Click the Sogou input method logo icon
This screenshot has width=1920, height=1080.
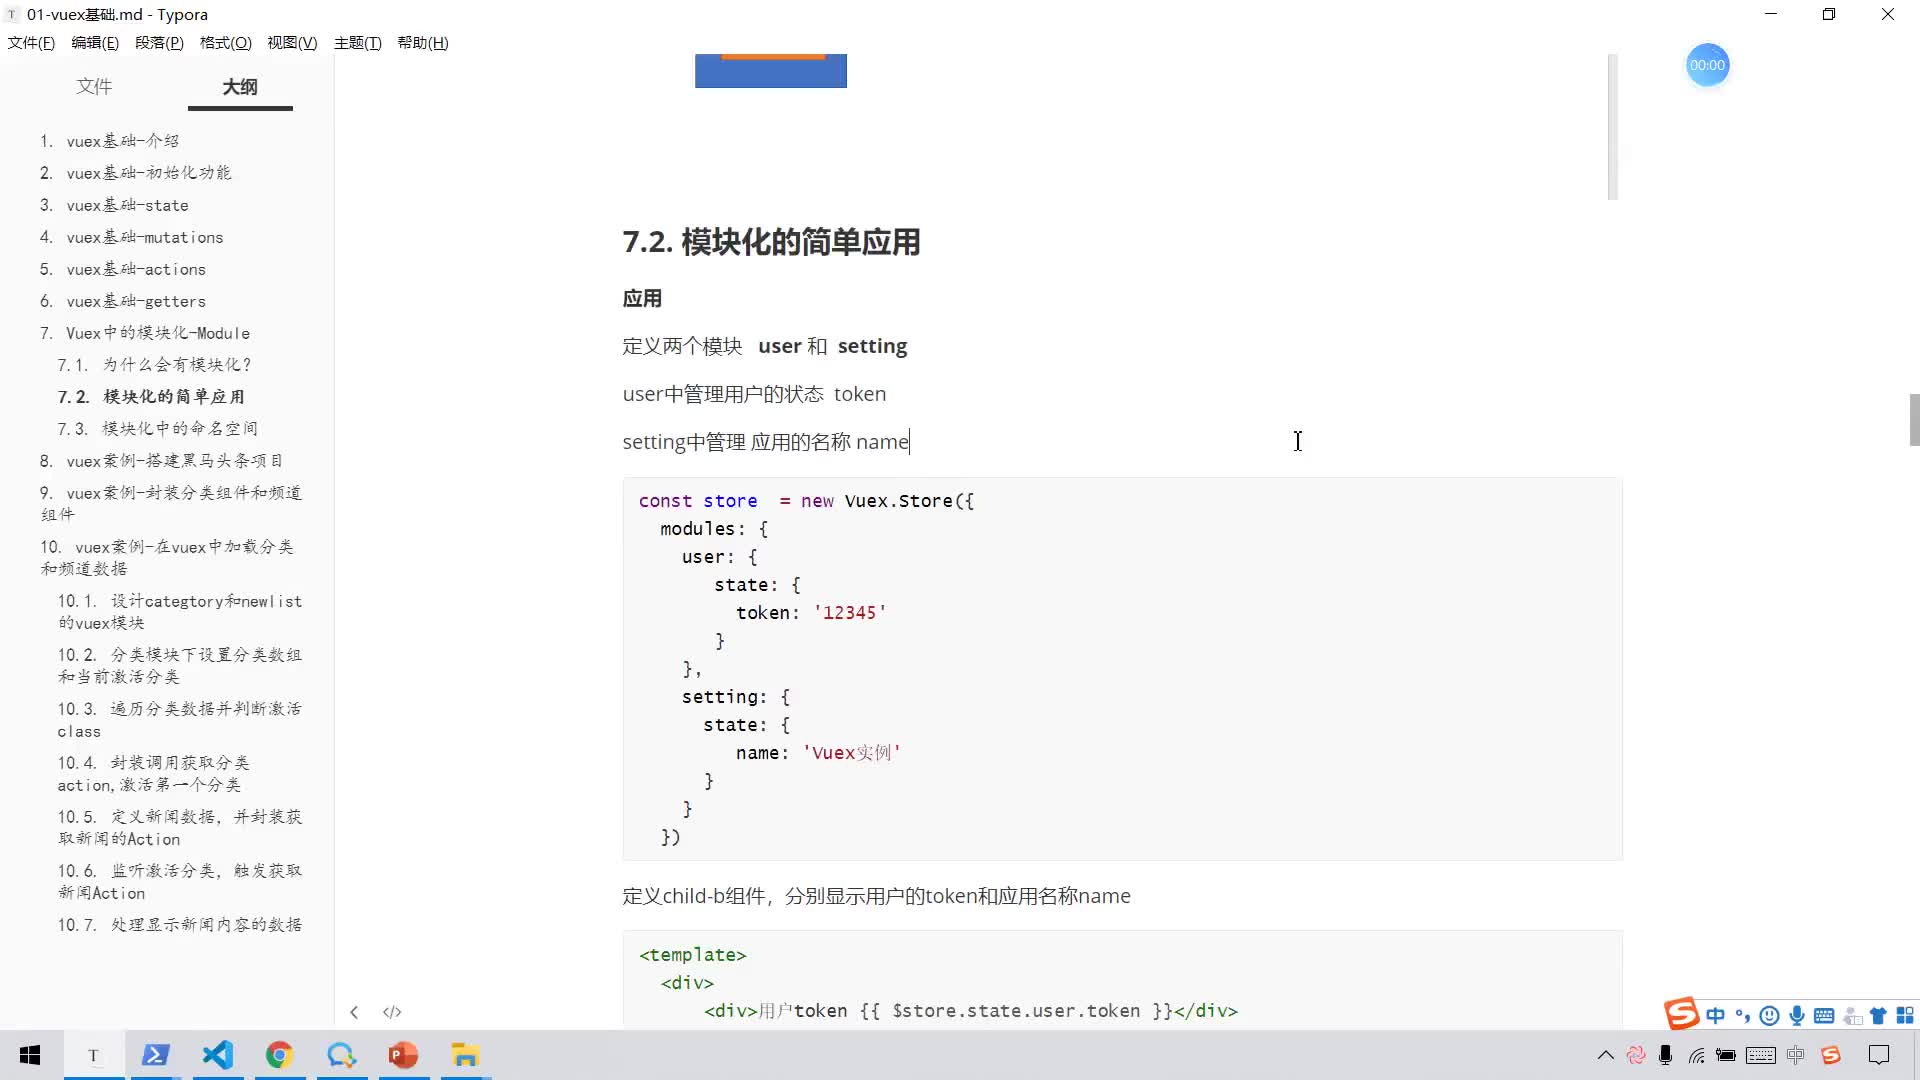(x=1682, y=1013)
